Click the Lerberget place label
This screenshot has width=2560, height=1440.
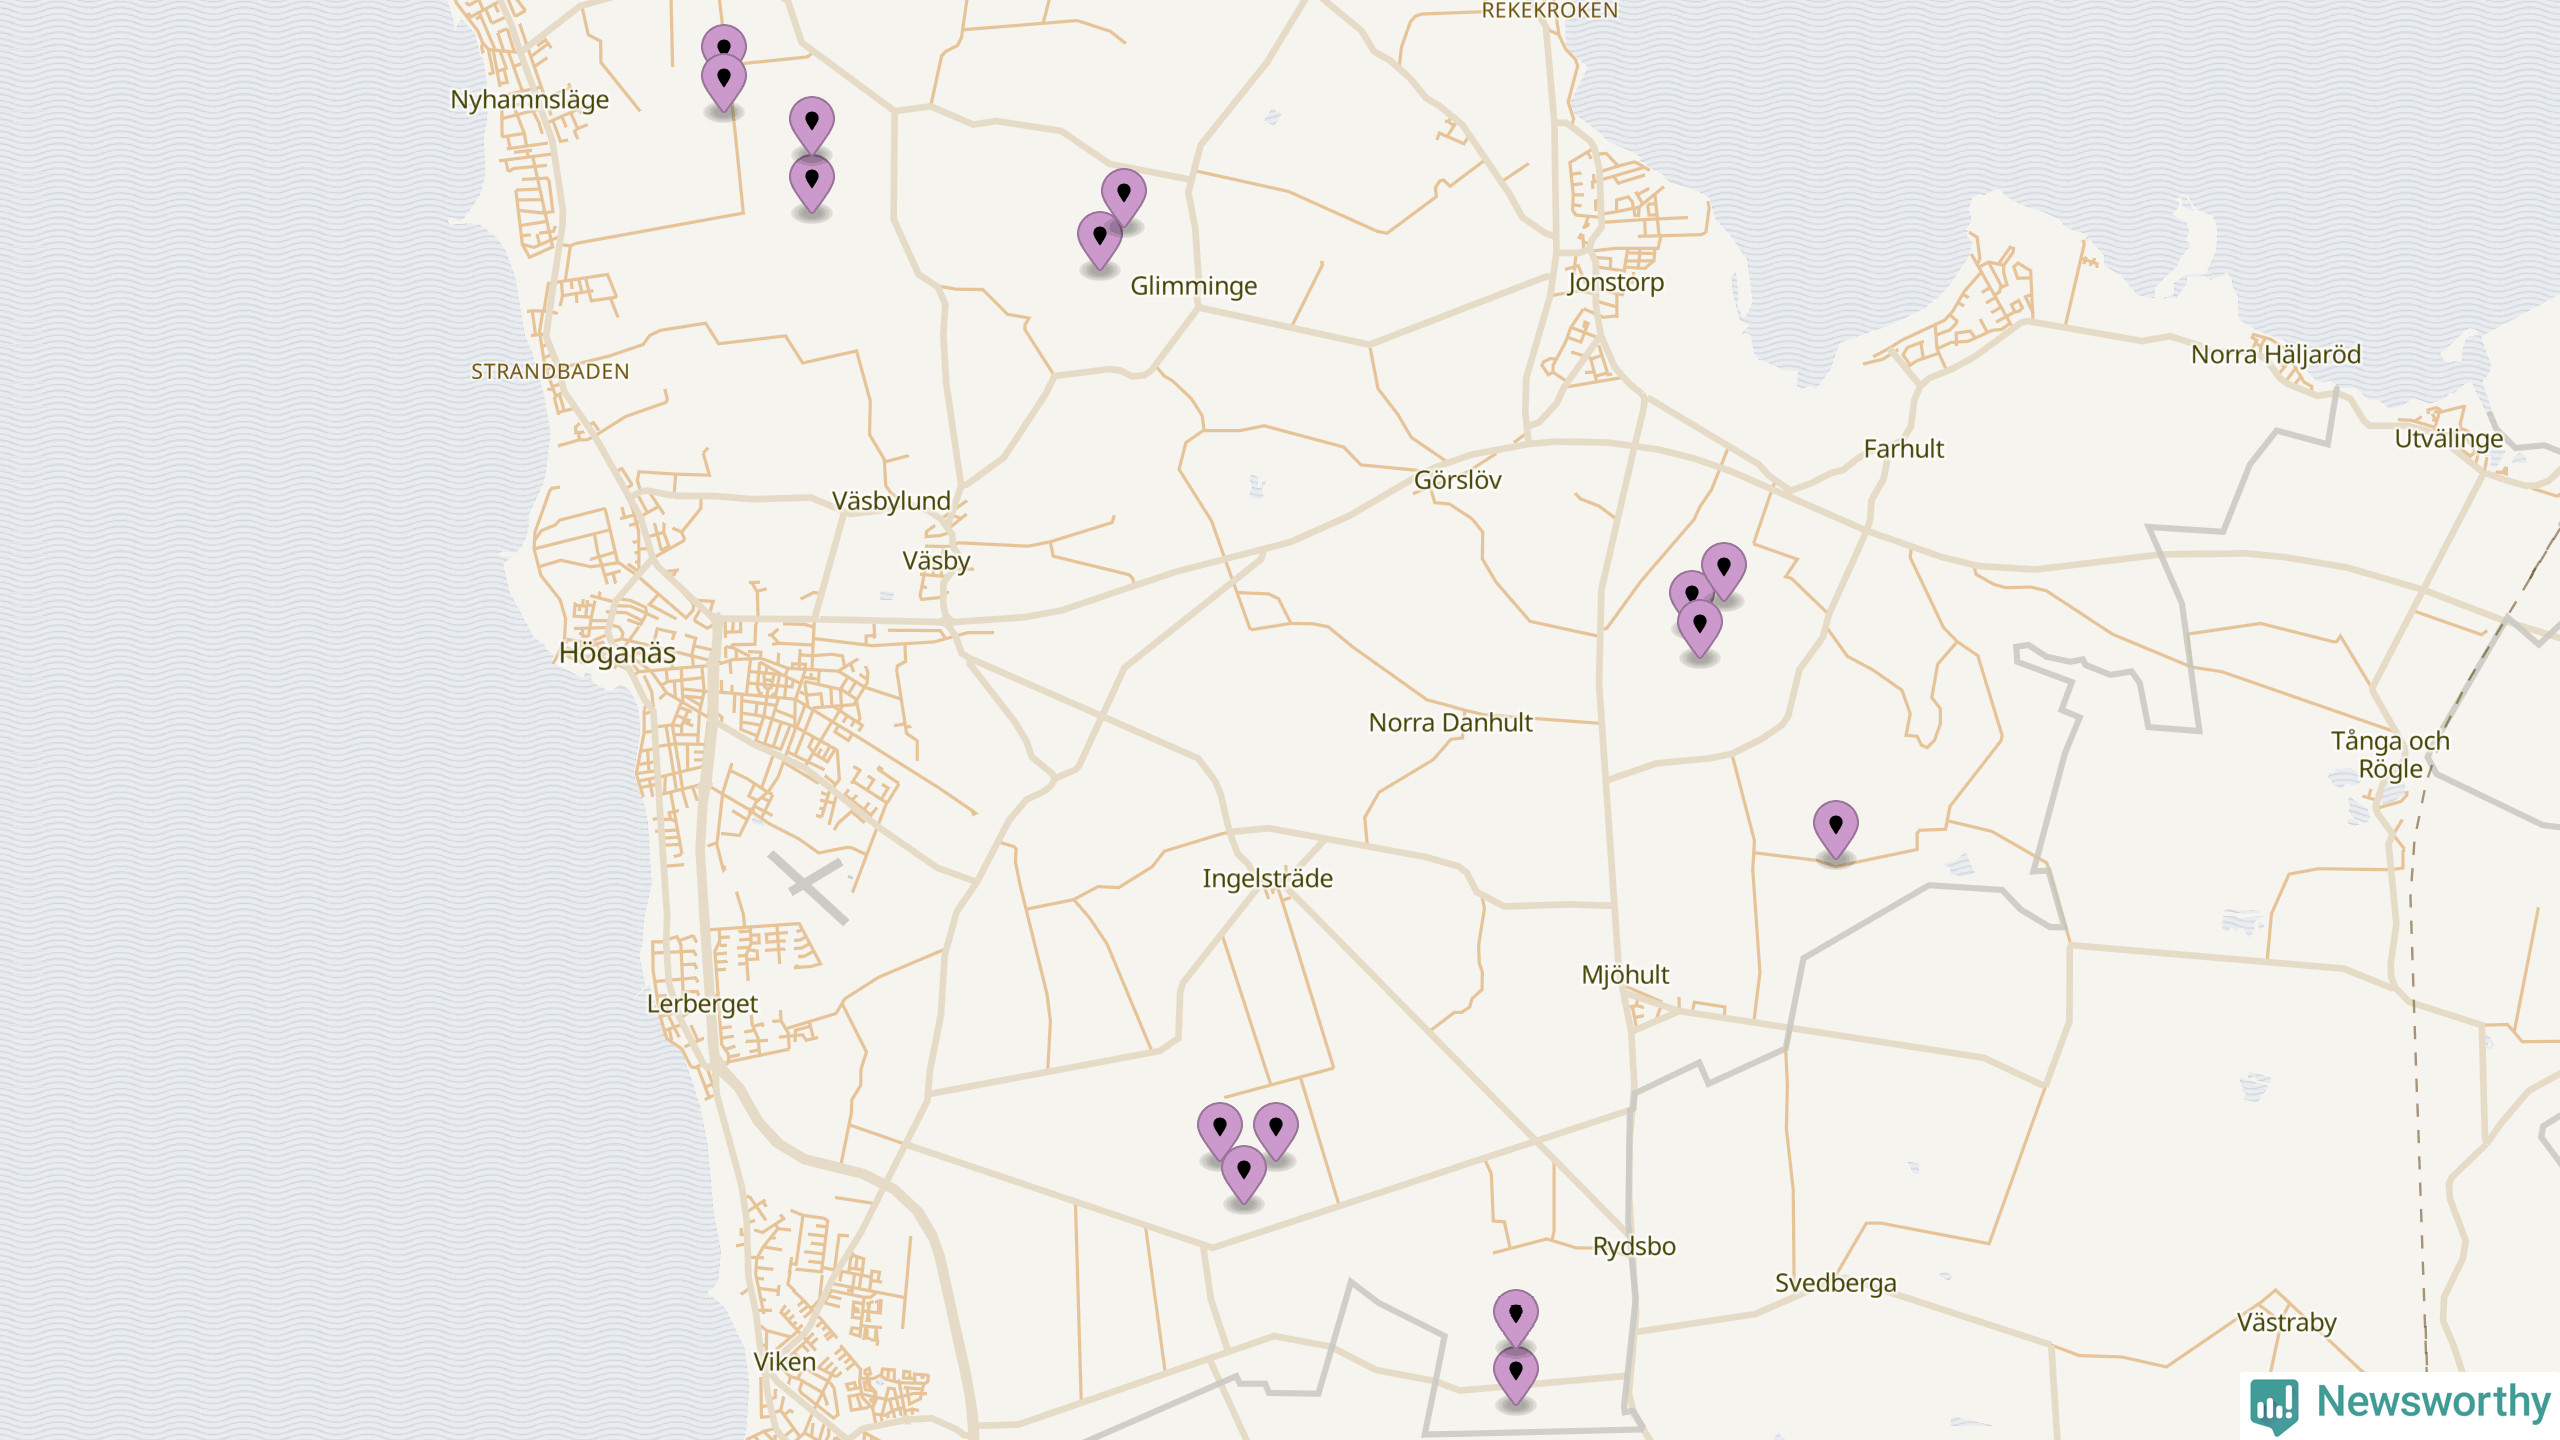(x=702, y=1004)
